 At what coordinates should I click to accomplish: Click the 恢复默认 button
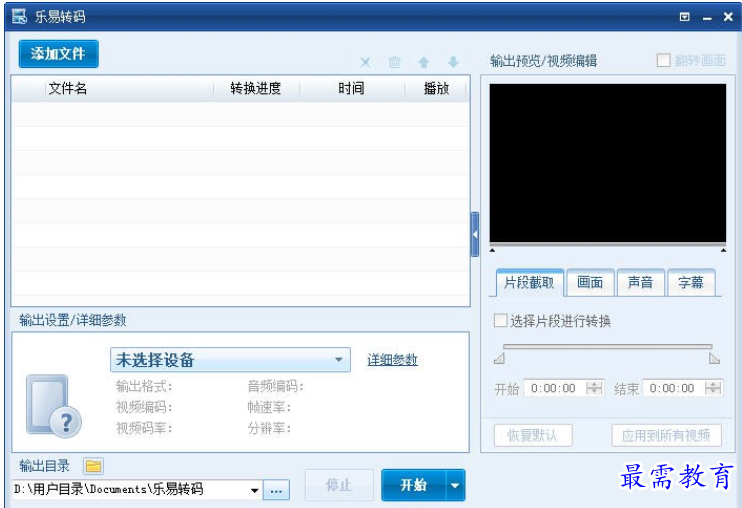tap(533, 435)
